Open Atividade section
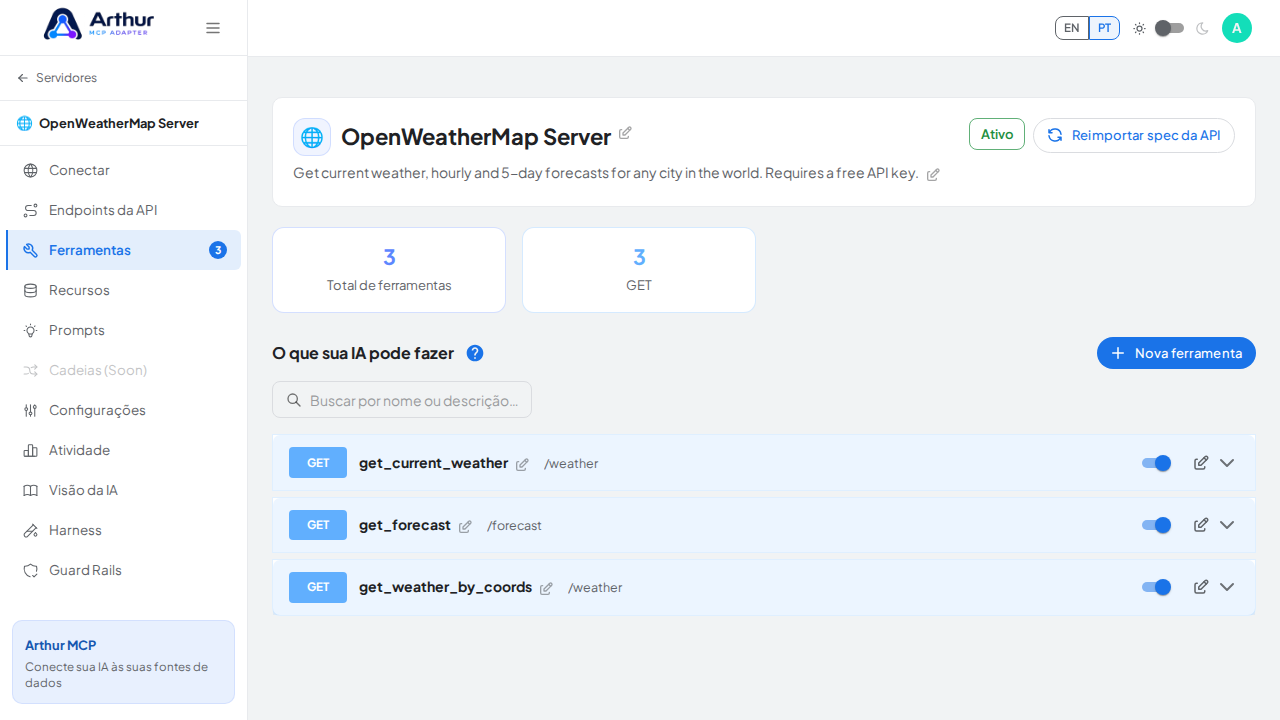Viewport: 1280px width, 720px height. [123, 450]
